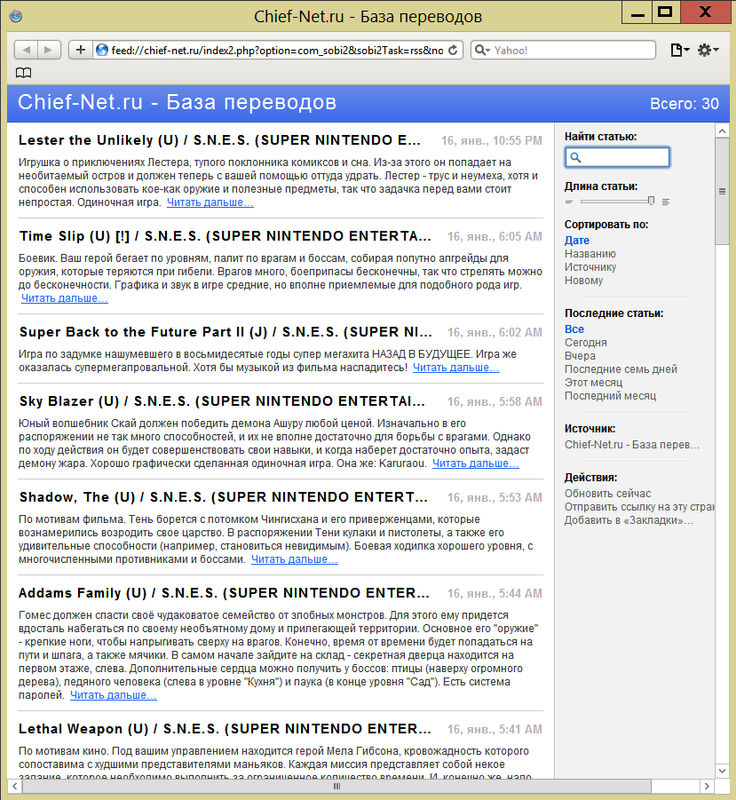
Task: Click the horizontal scrollbar left arrow
Action: [14, 786]
